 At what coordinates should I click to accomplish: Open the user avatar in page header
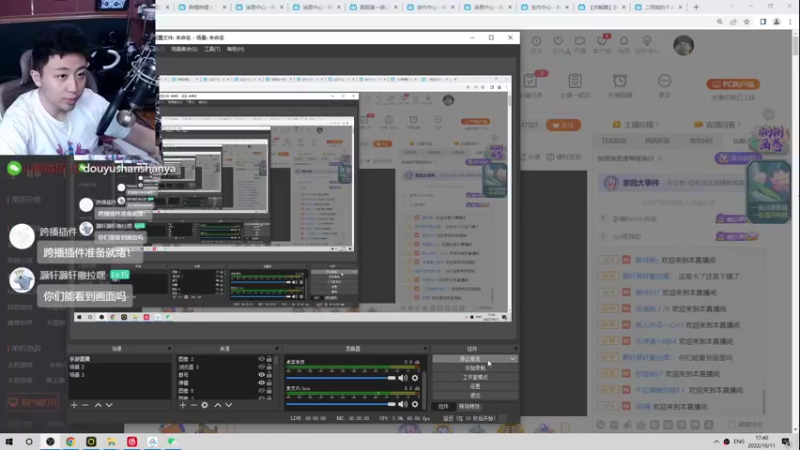(x=683, y=45)
